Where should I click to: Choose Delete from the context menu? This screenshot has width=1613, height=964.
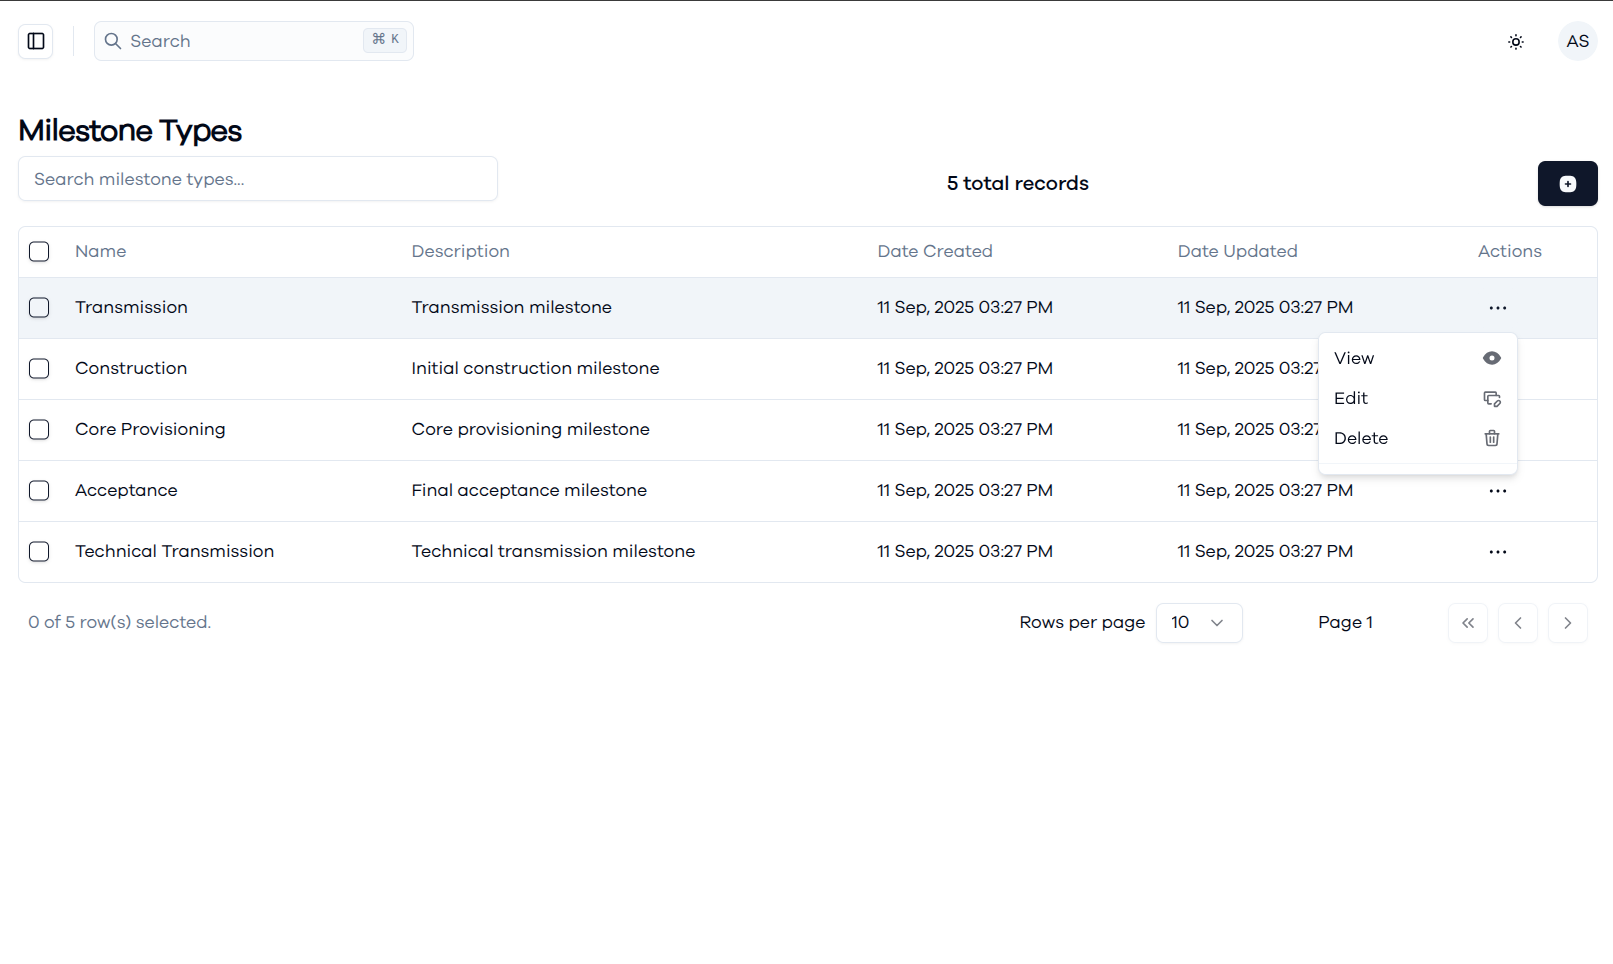pos(1417,438)
